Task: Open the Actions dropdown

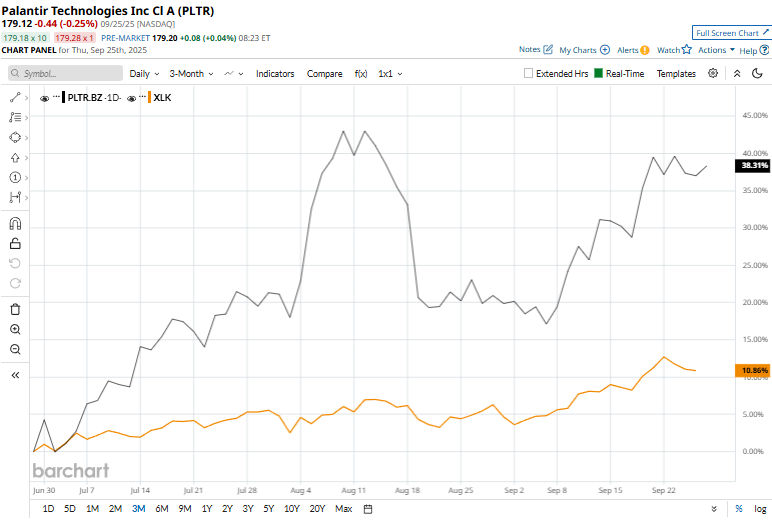Action: coord(716,50)
